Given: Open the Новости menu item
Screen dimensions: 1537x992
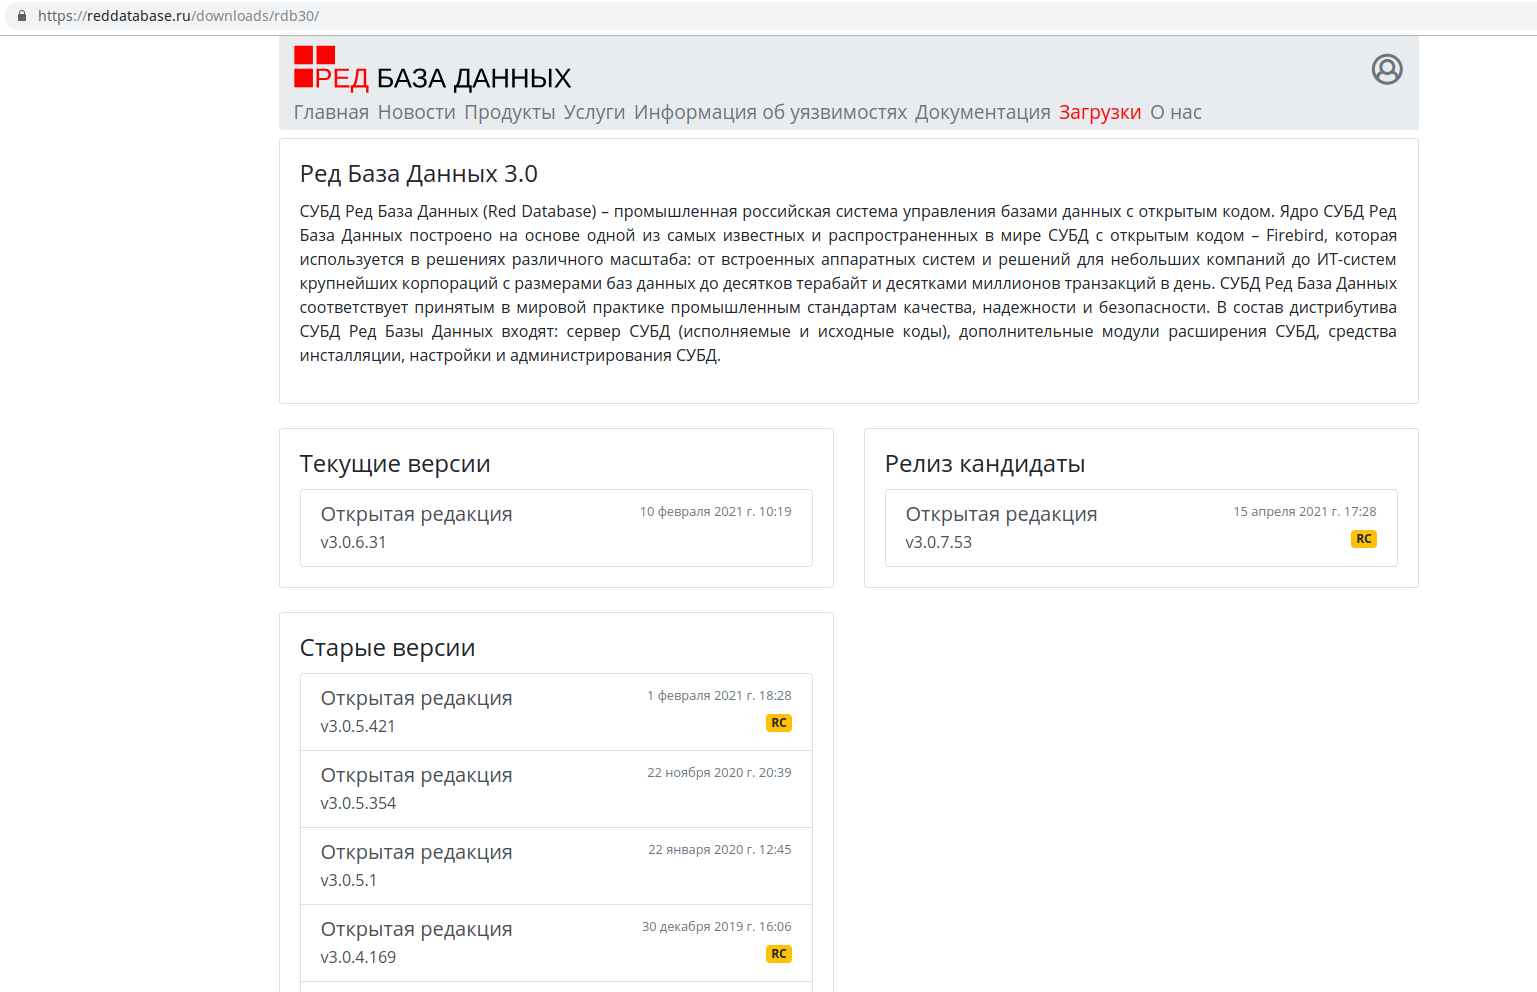Looking at the screenshot, I should tap(416, 112).
